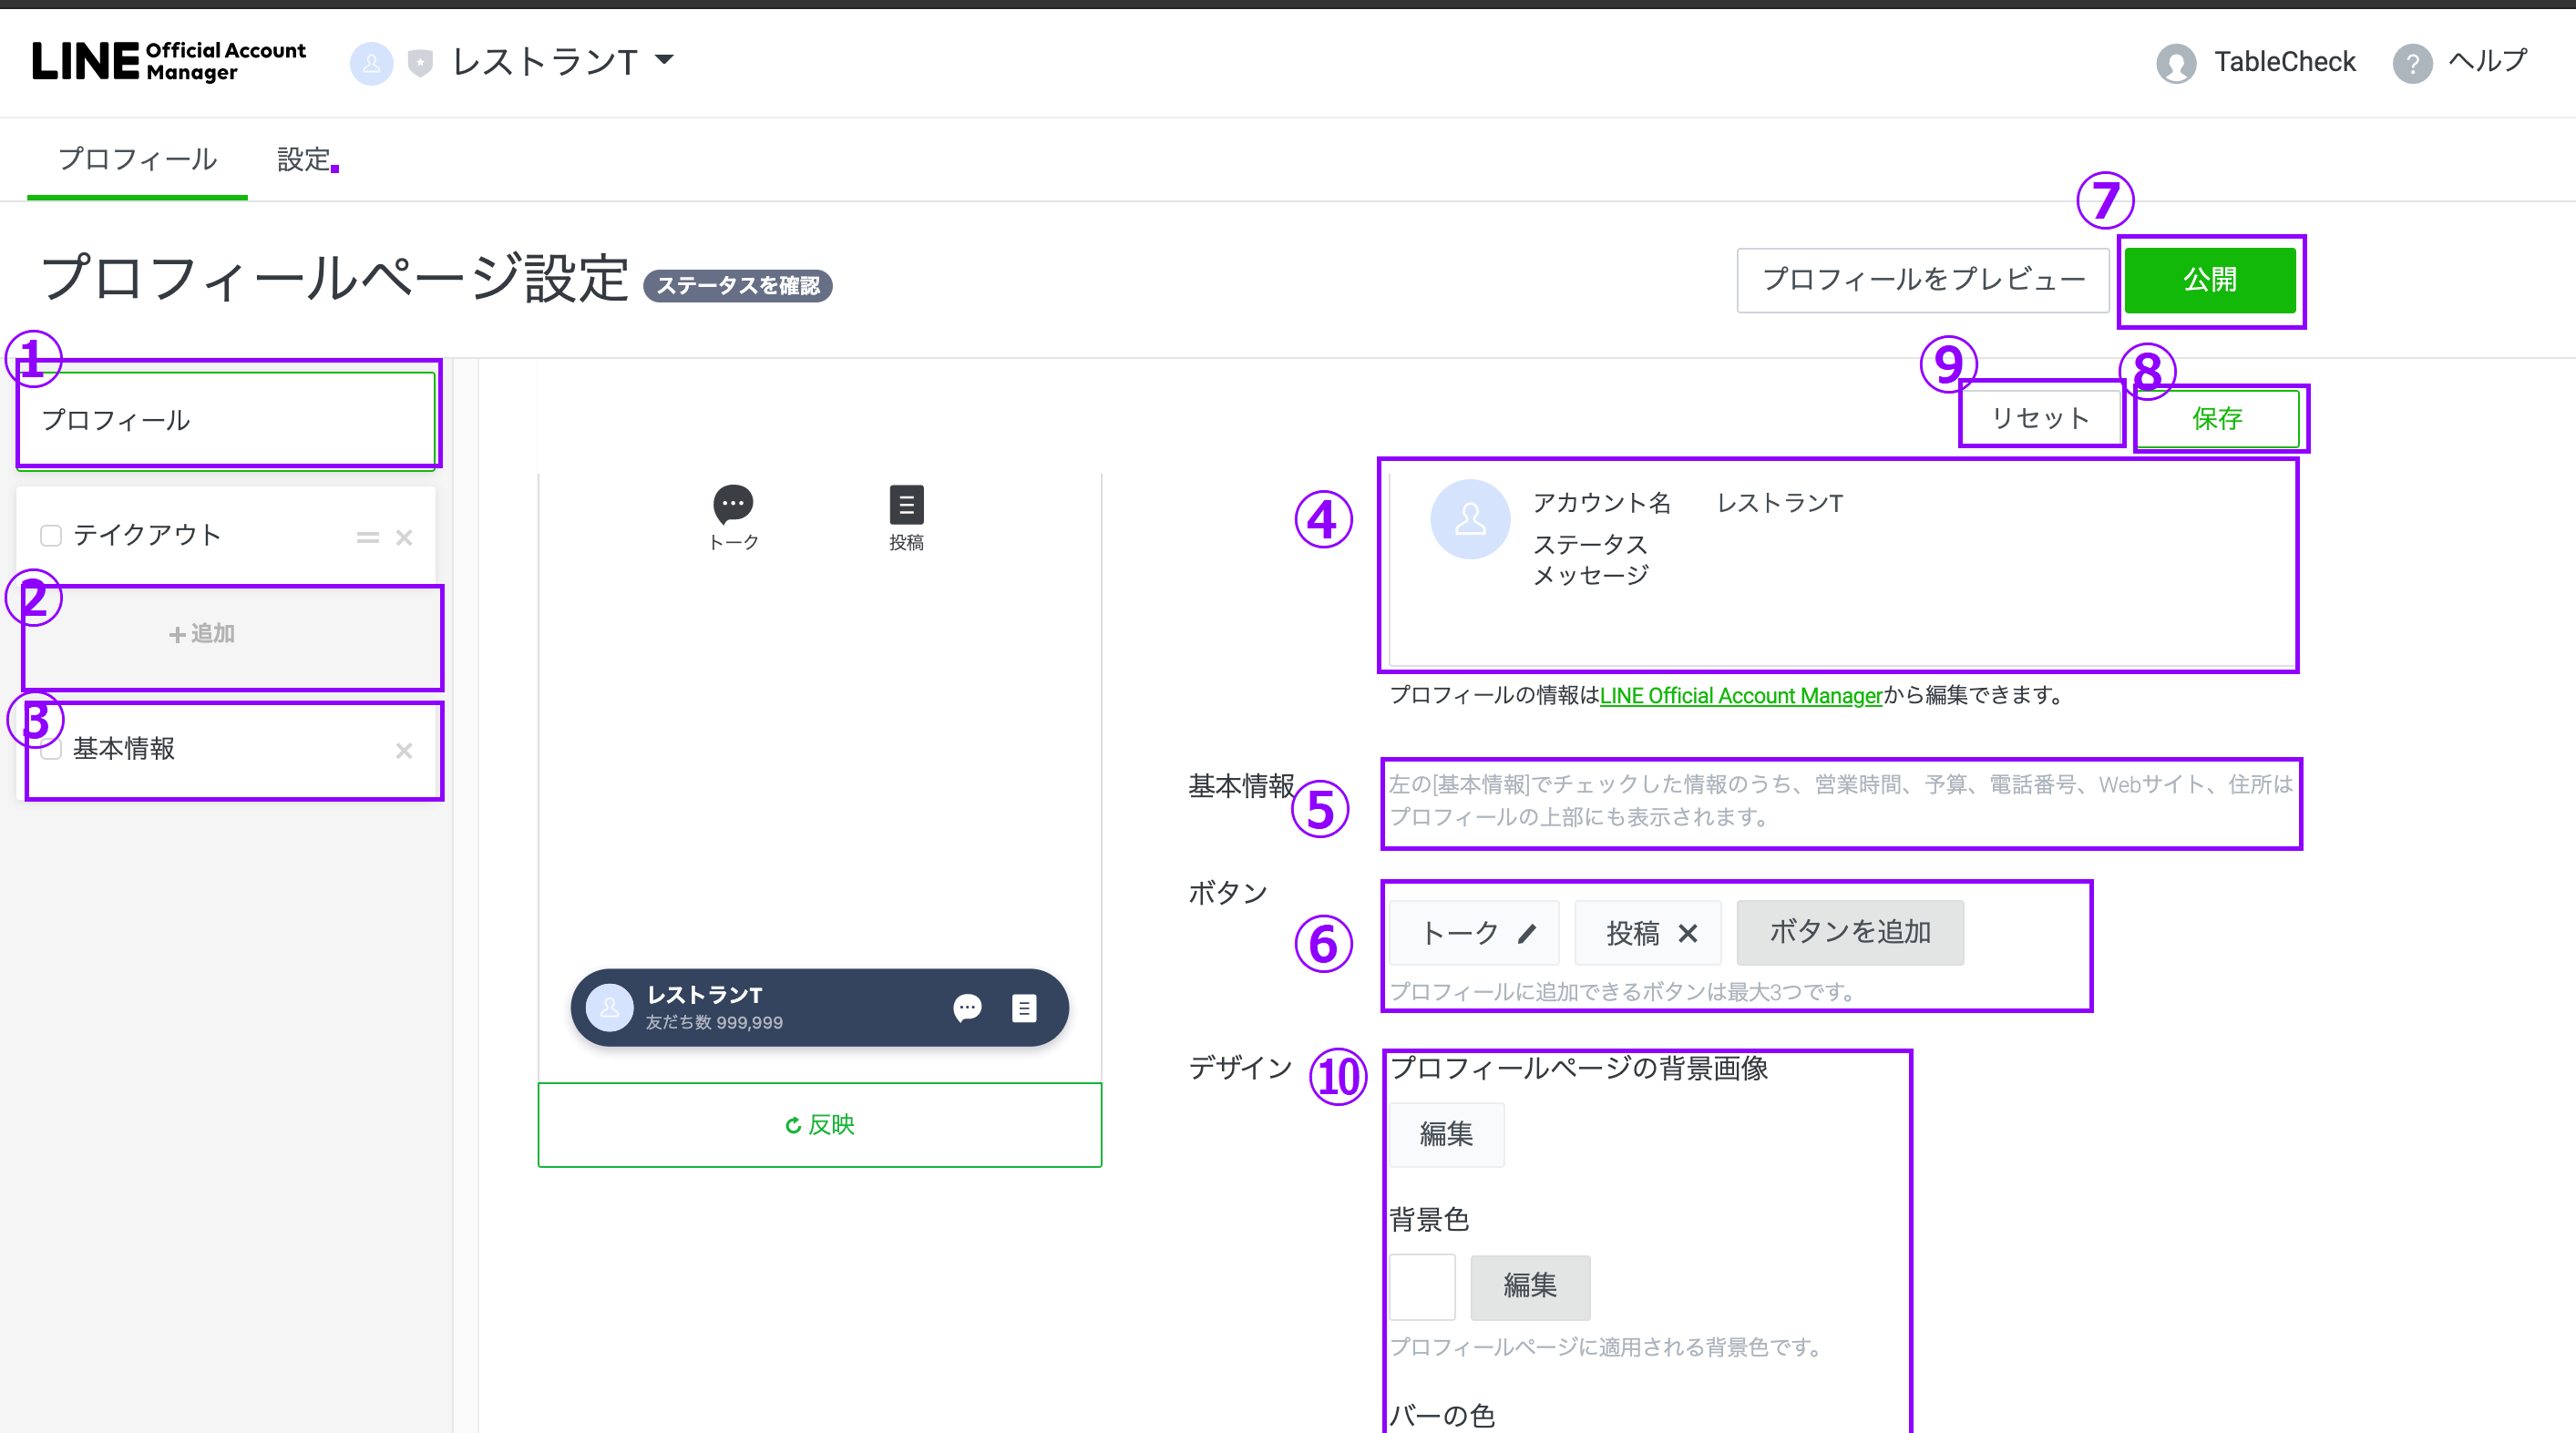Click the TableCheck user avatar icon
The image size is (2576, 1433).
coord(2175,63)
